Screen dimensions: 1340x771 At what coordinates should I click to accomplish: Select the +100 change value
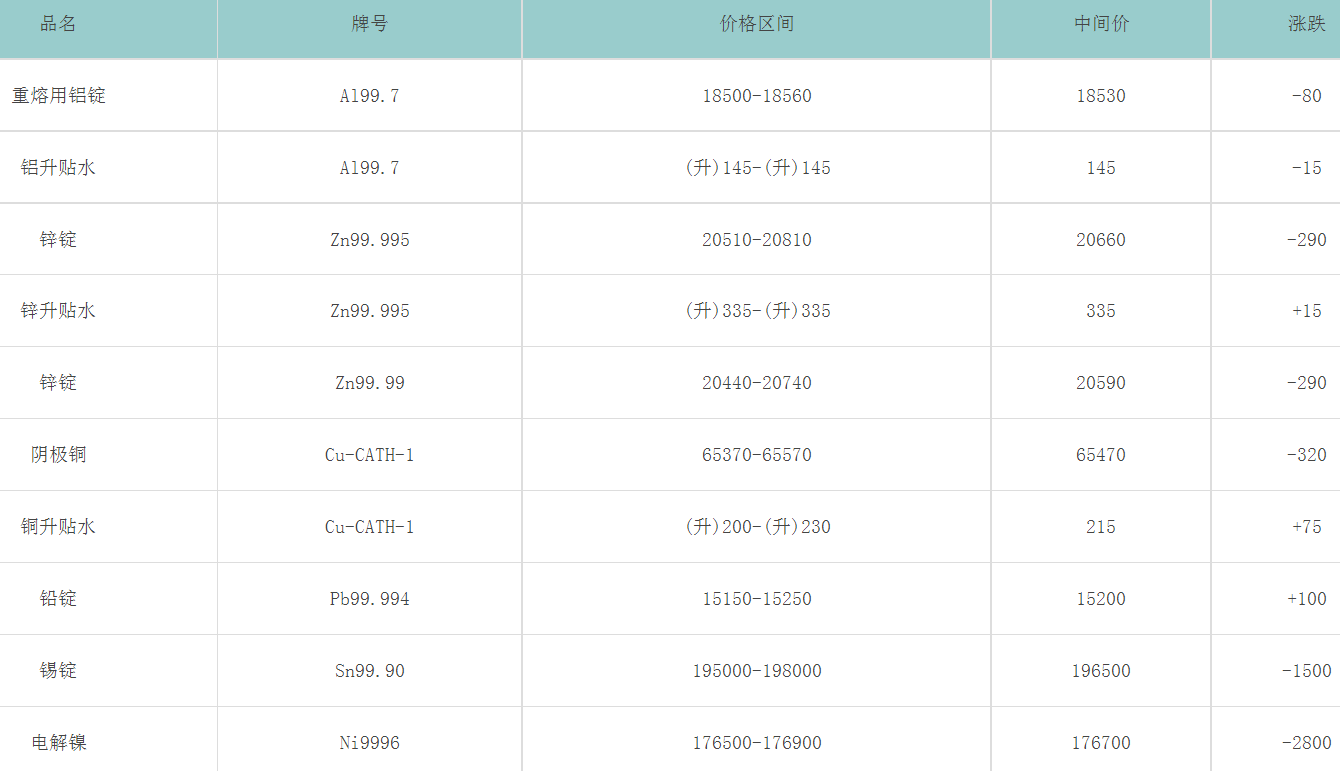pos(1308,599)
